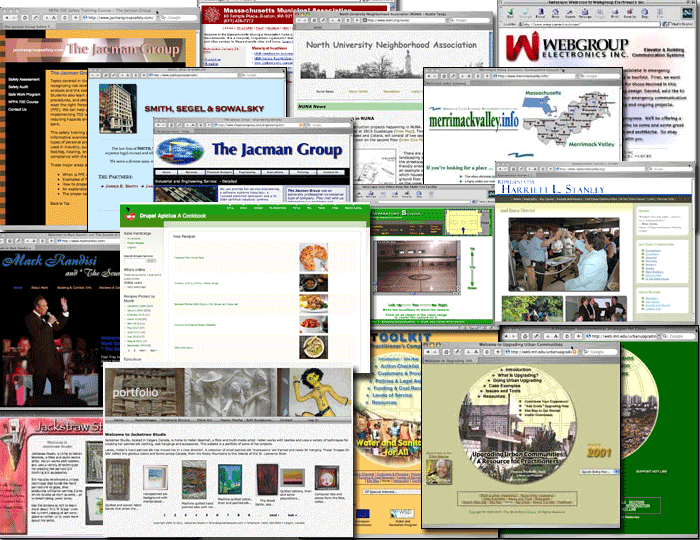Open Contact Us in the safety site sidebar
The image size is (700, 540).
pos(17,109)
